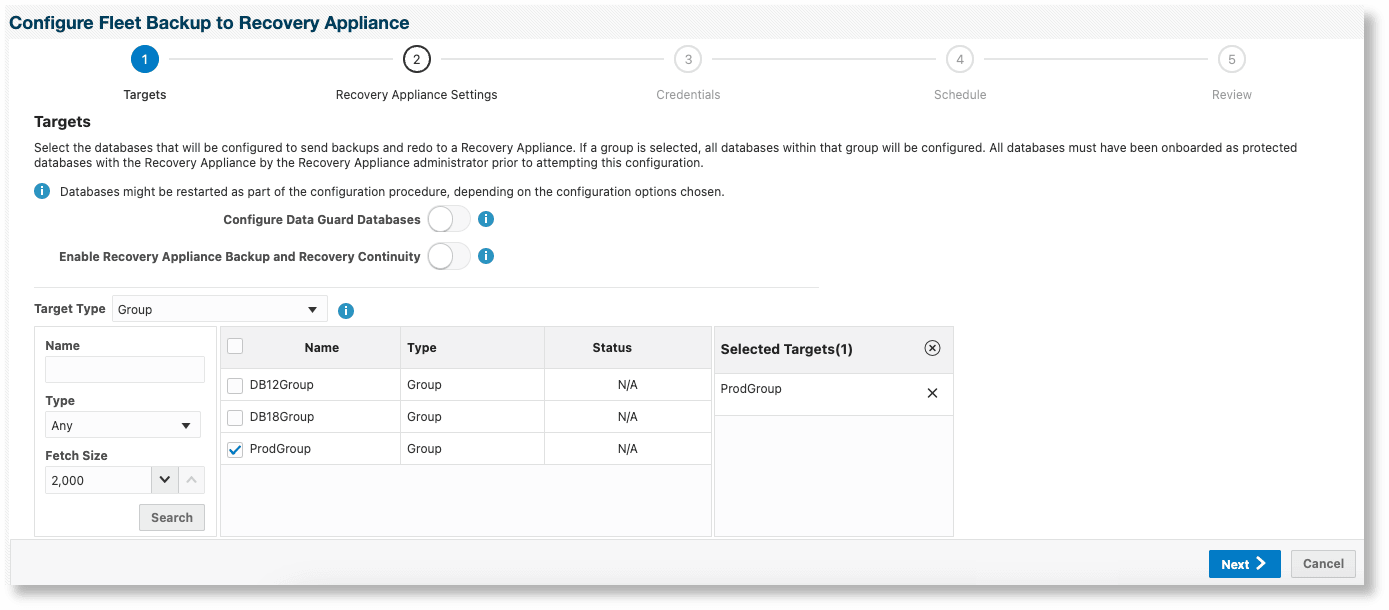Remove ProdGroup from Selected Targets
This screenshot has width=1389, height=610.
point(932,393)
